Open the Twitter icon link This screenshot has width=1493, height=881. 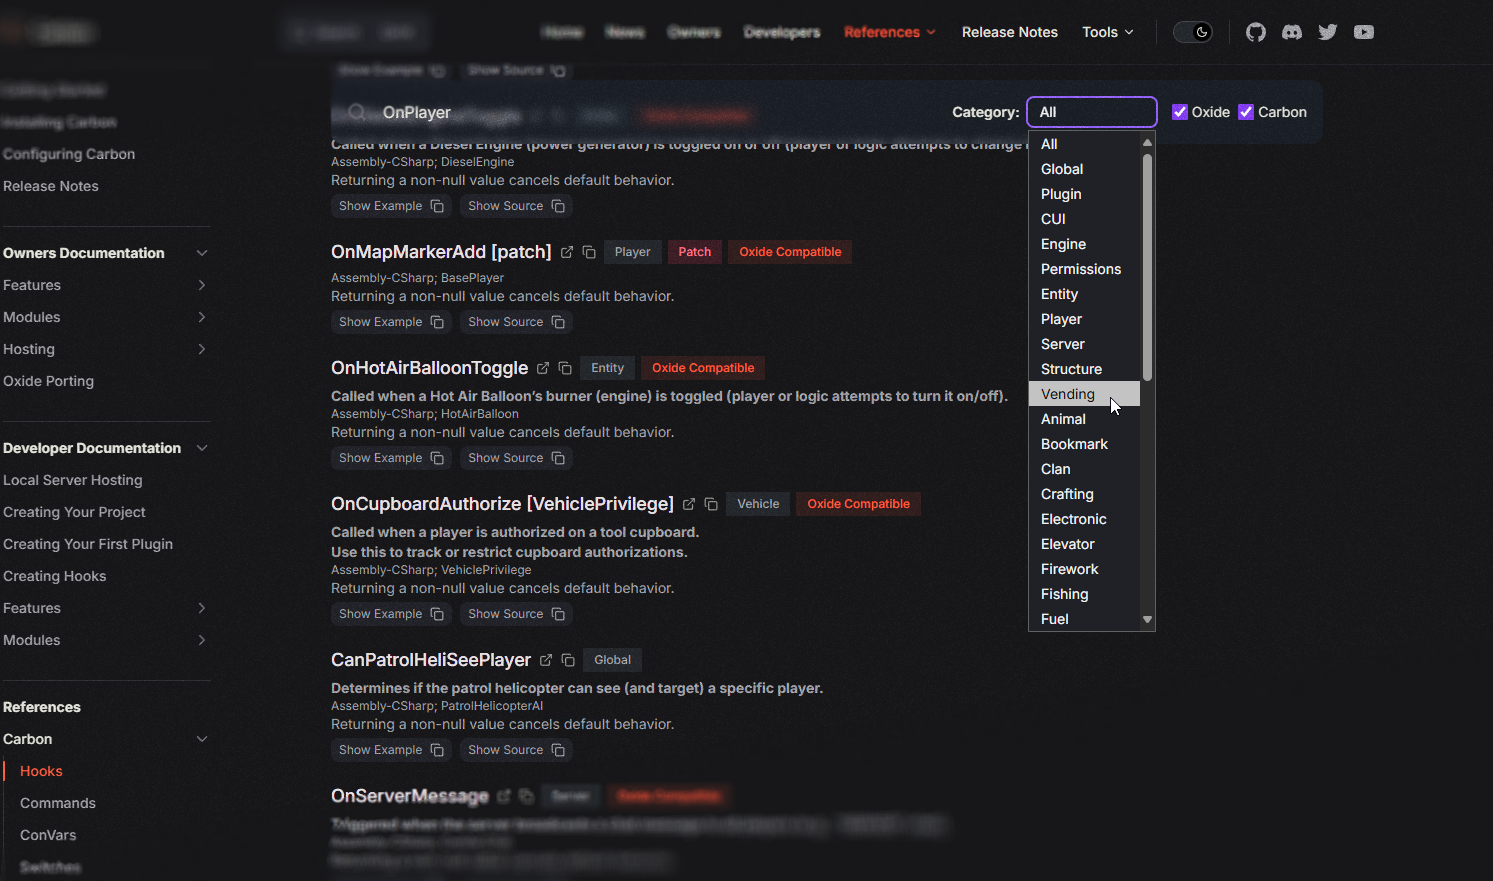tap(1328, 32)
